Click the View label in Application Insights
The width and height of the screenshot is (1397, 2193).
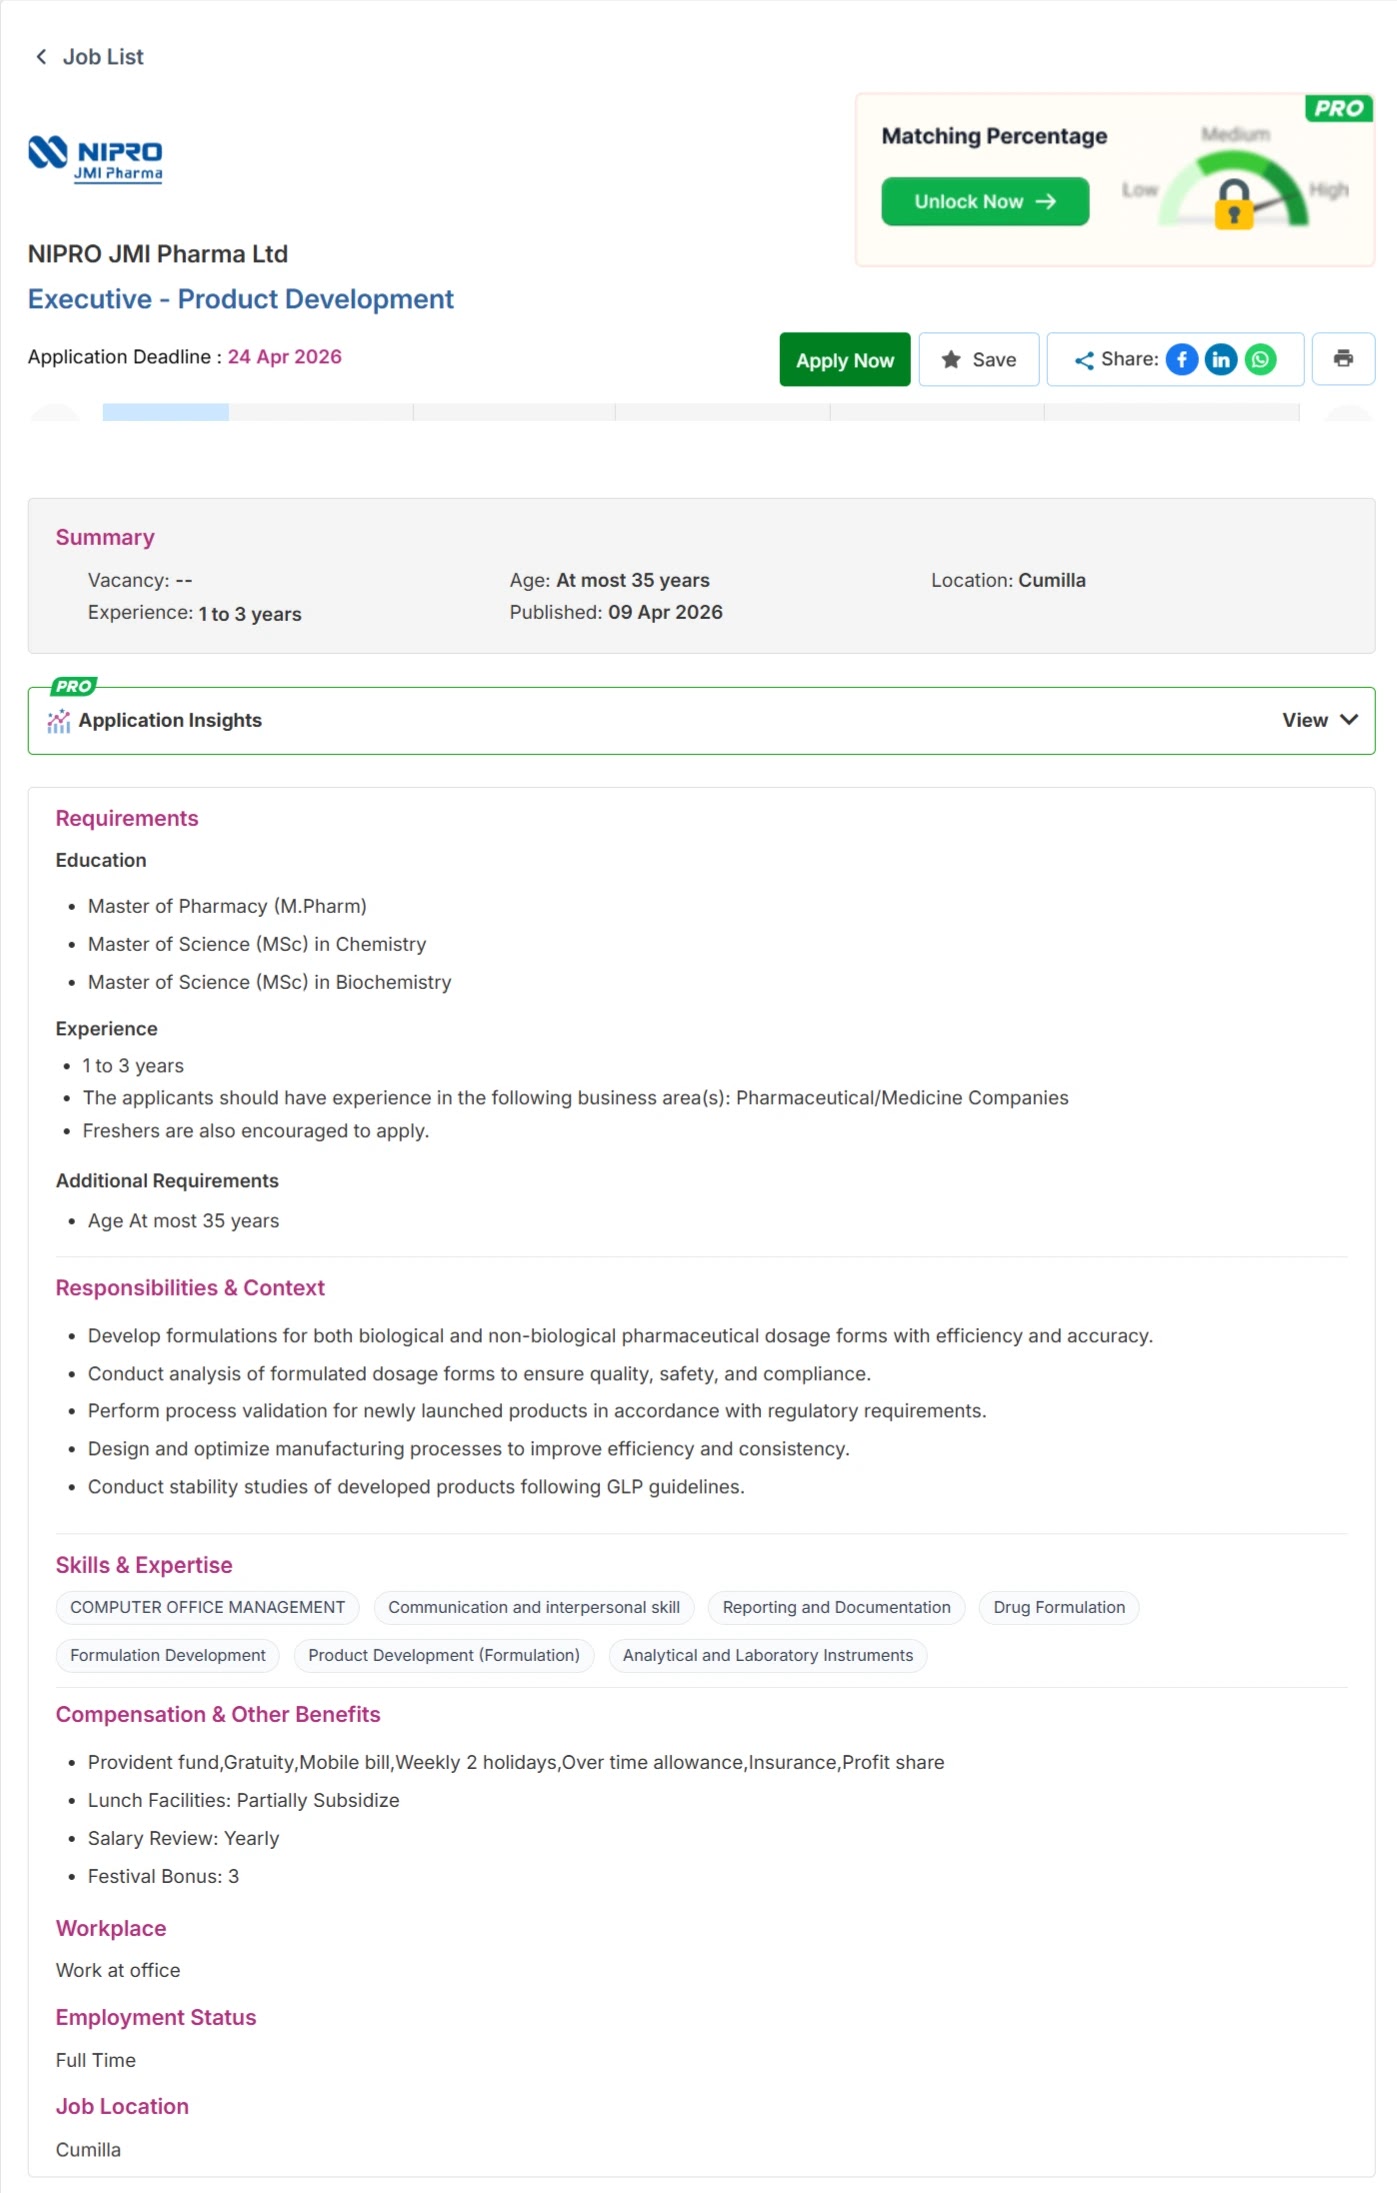coord(1304,720)
